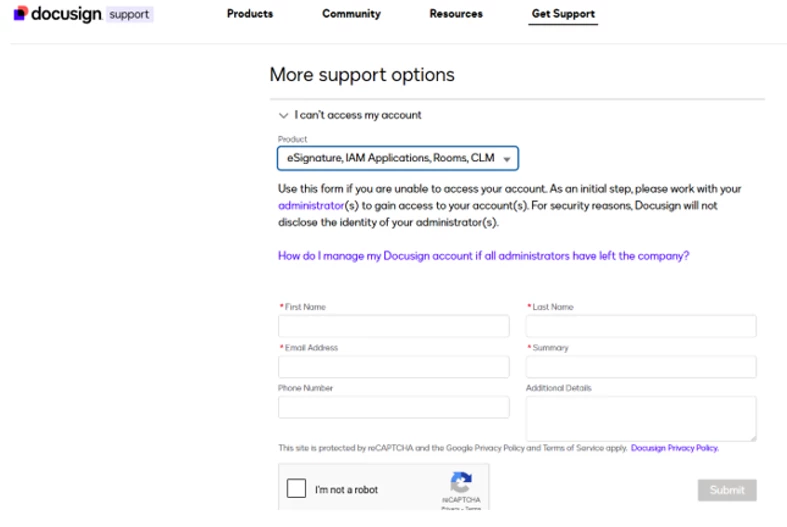The height and width of the screenshot is (527, 787).
Task: Click the Docusign logo icon
Action: tap(21, 14)
